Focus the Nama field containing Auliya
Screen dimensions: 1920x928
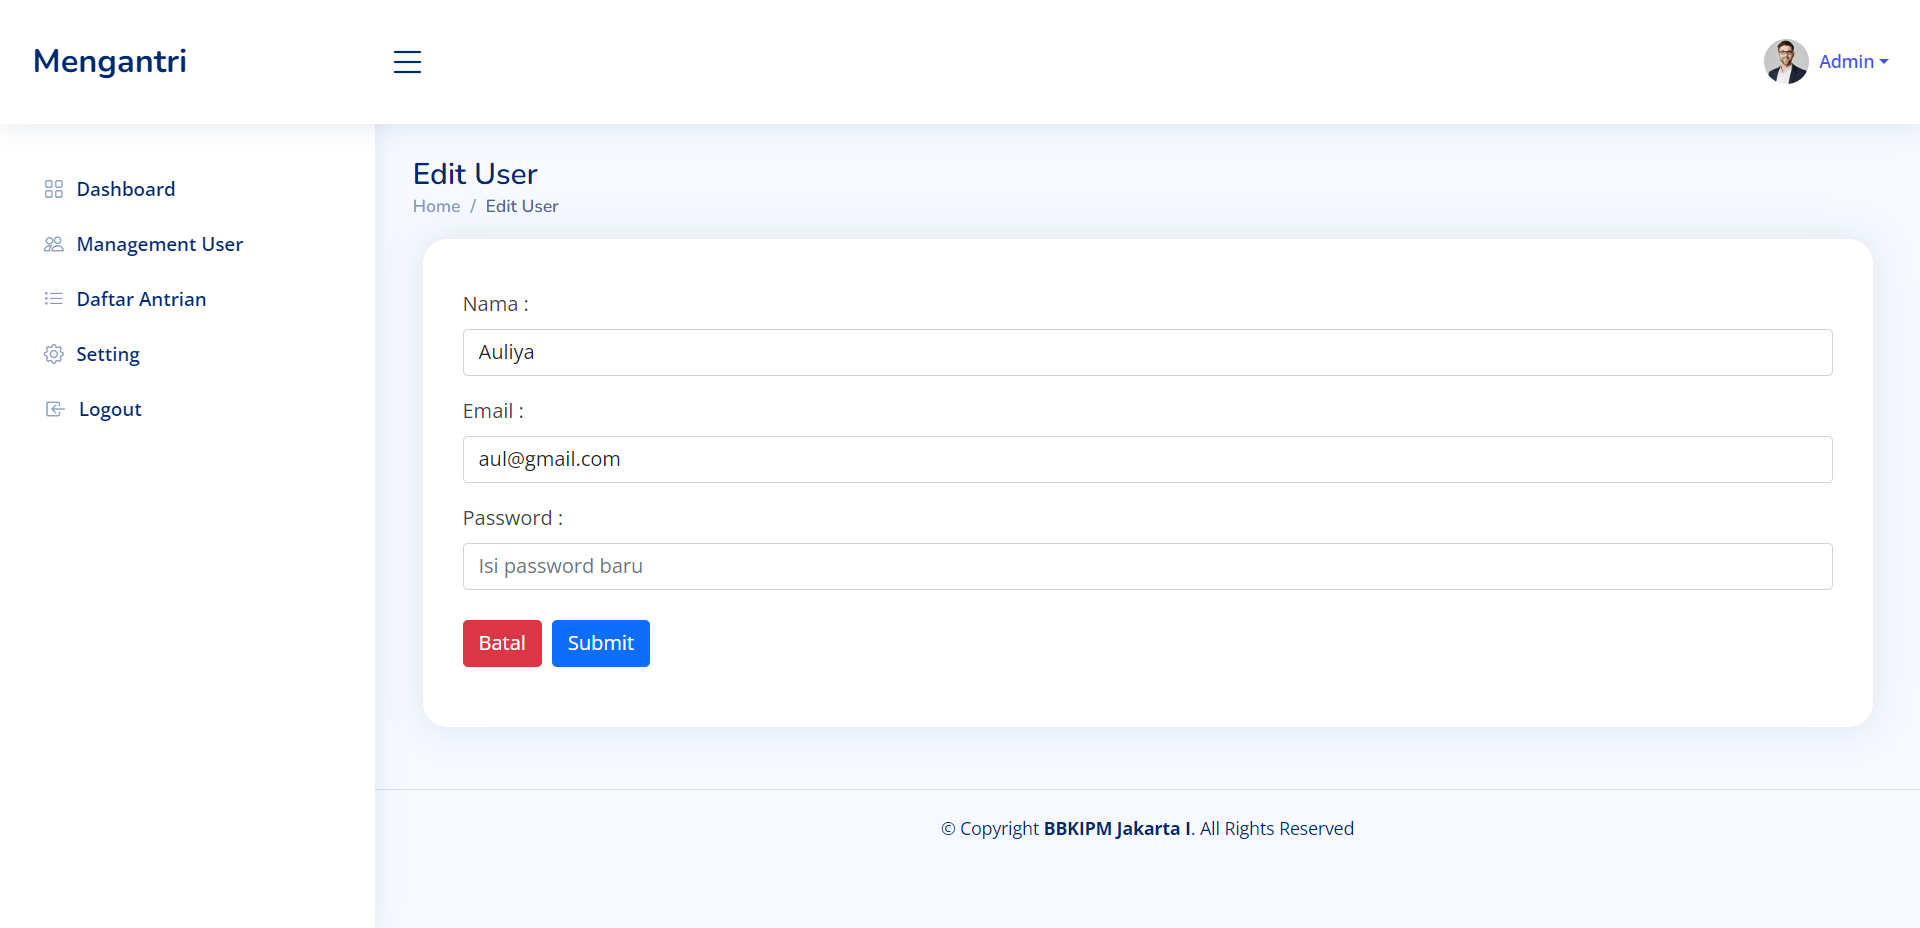click(1147, 352)
